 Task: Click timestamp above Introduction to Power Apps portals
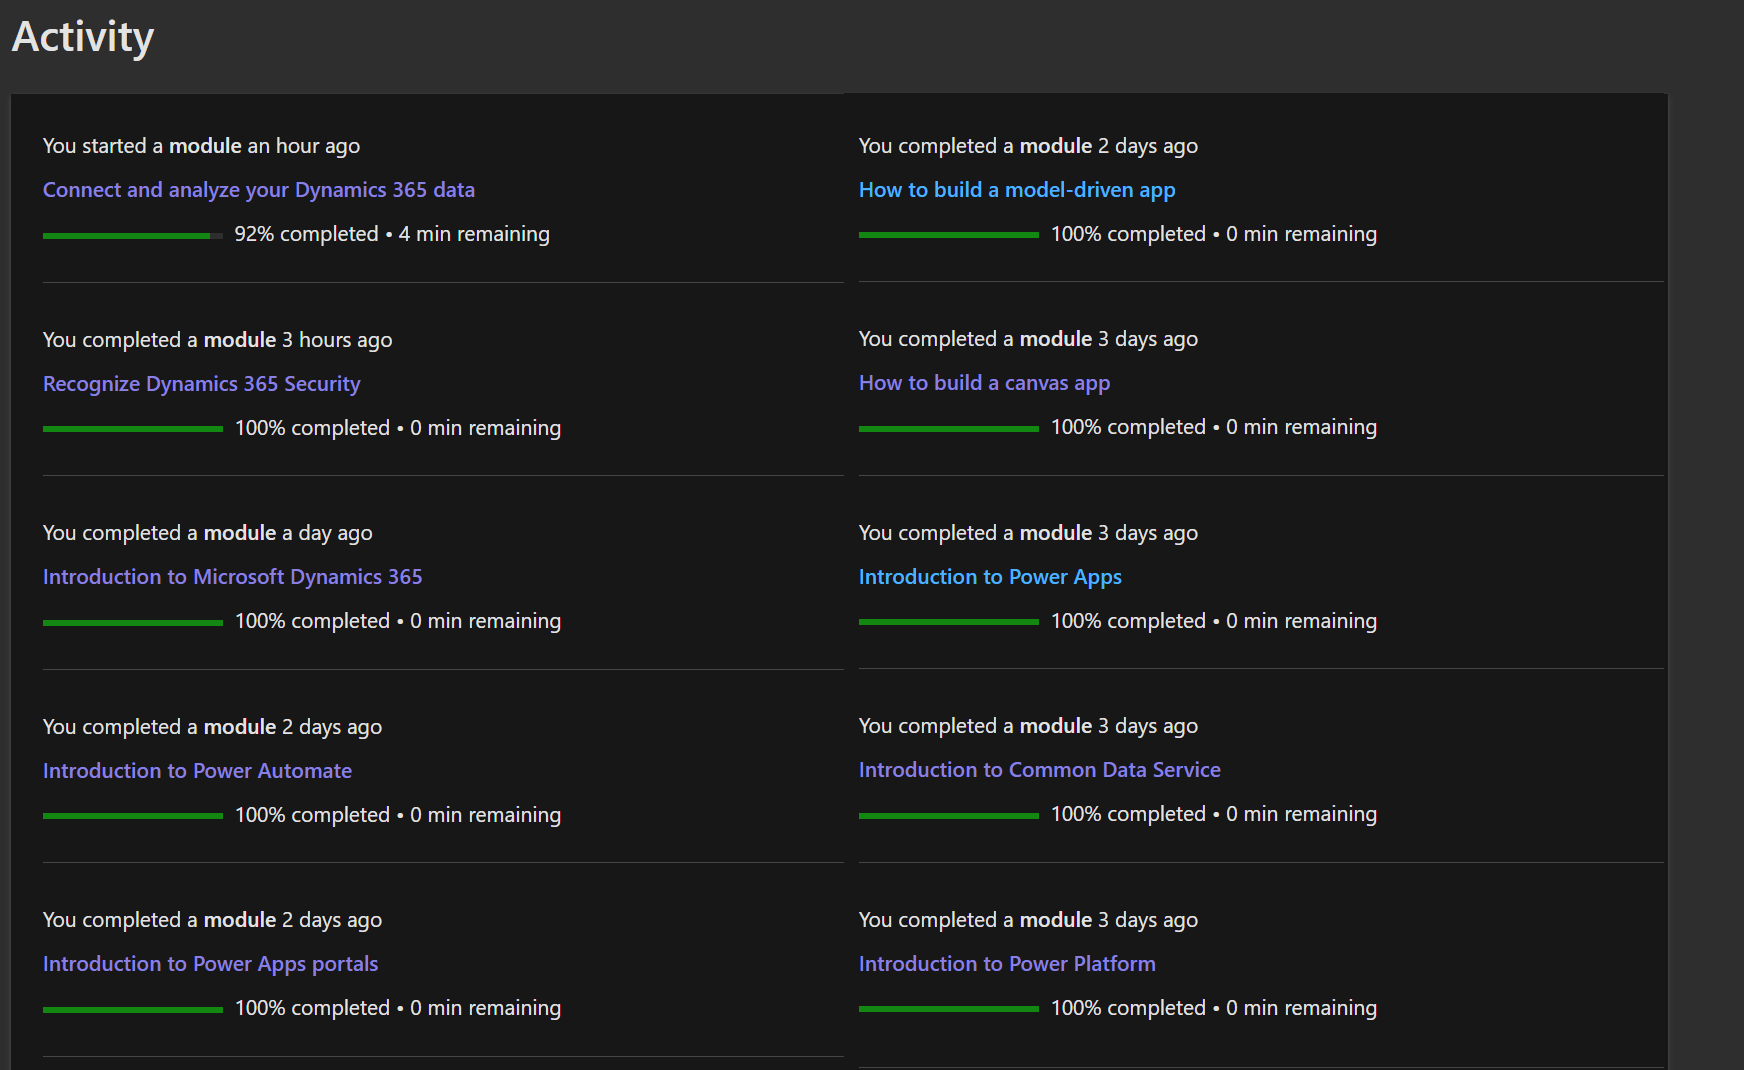(x=212, y=920)
